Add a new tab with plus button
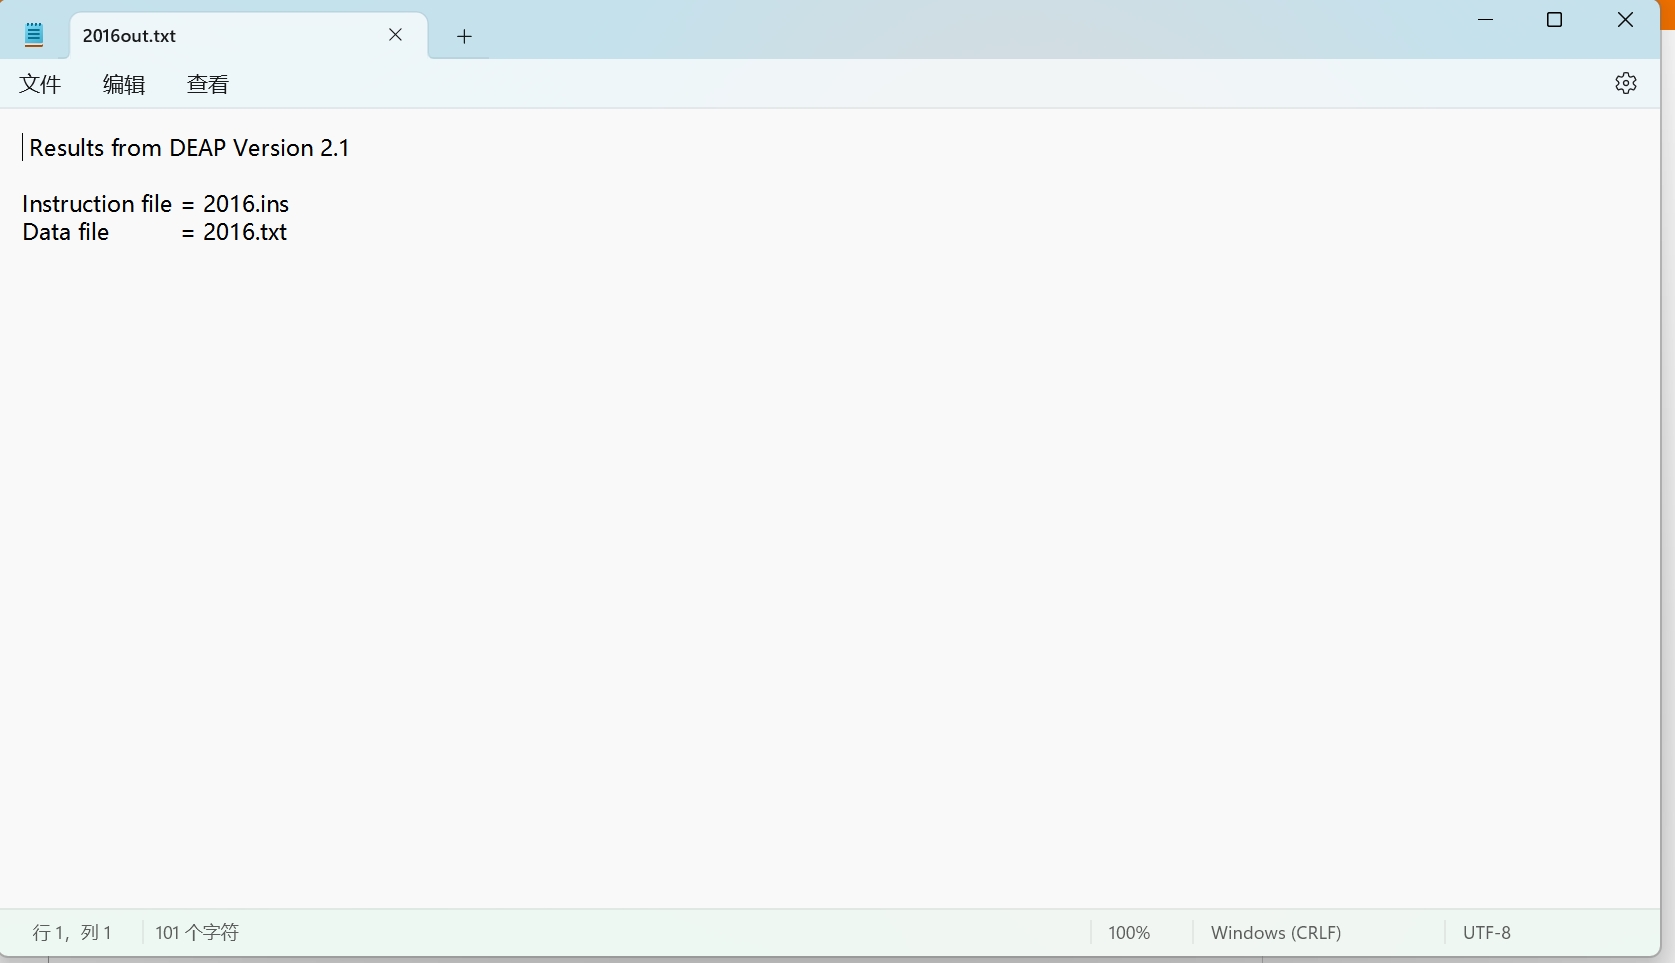 tap(464, 36)
